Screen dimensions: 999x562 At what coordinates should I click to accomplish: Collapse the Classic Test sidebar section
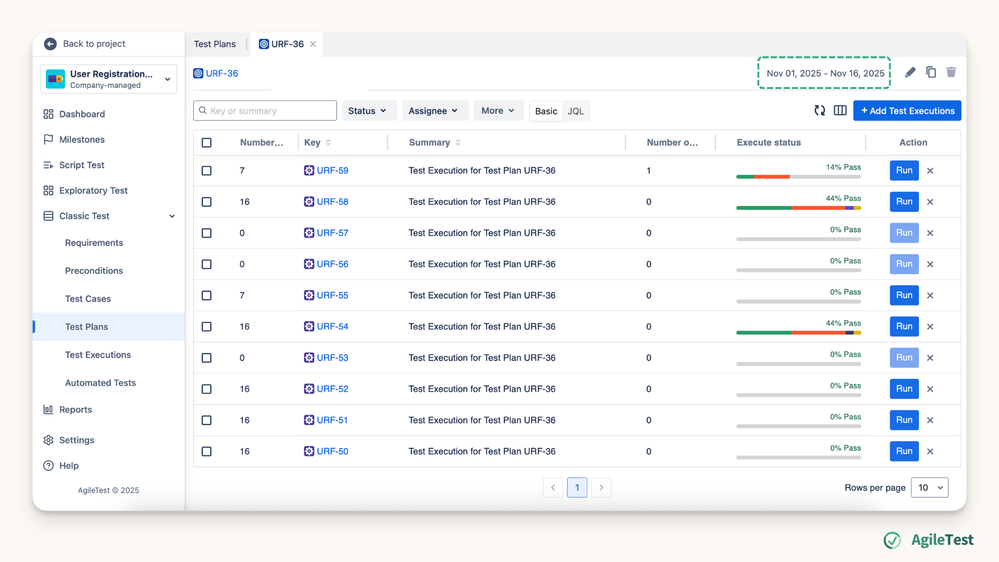pos(172,217)
